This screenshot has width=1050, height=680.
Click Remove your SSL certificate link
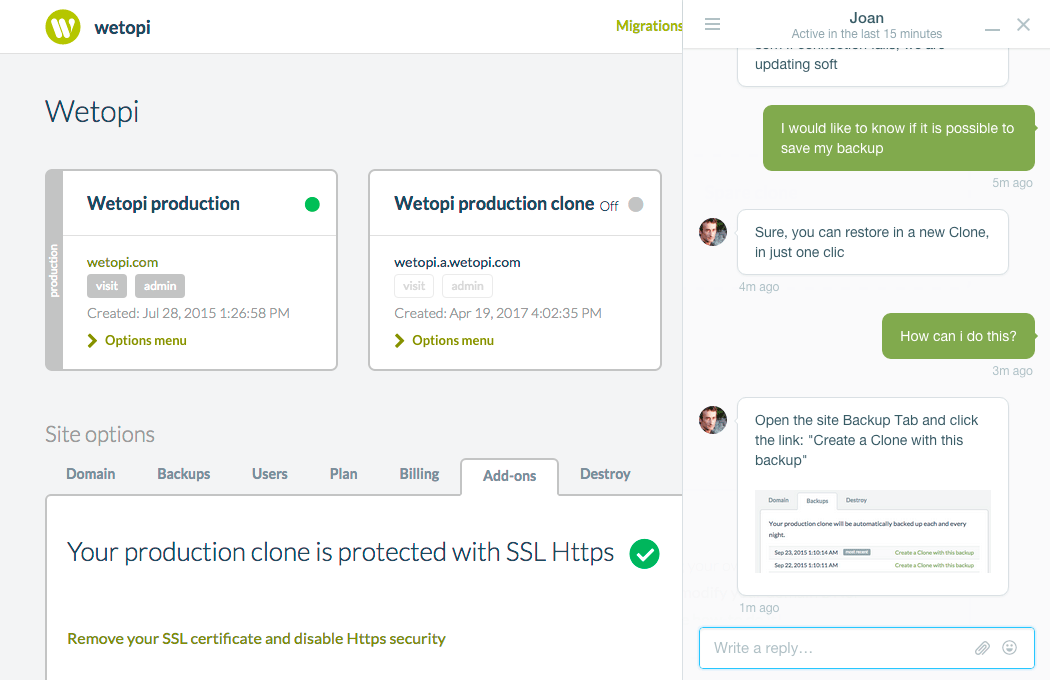tap(256, 638)
